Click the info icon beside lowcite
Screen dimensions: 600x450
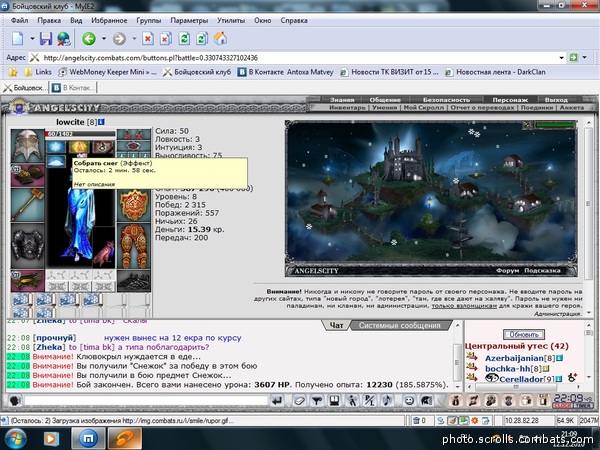(x=101, y=122)
